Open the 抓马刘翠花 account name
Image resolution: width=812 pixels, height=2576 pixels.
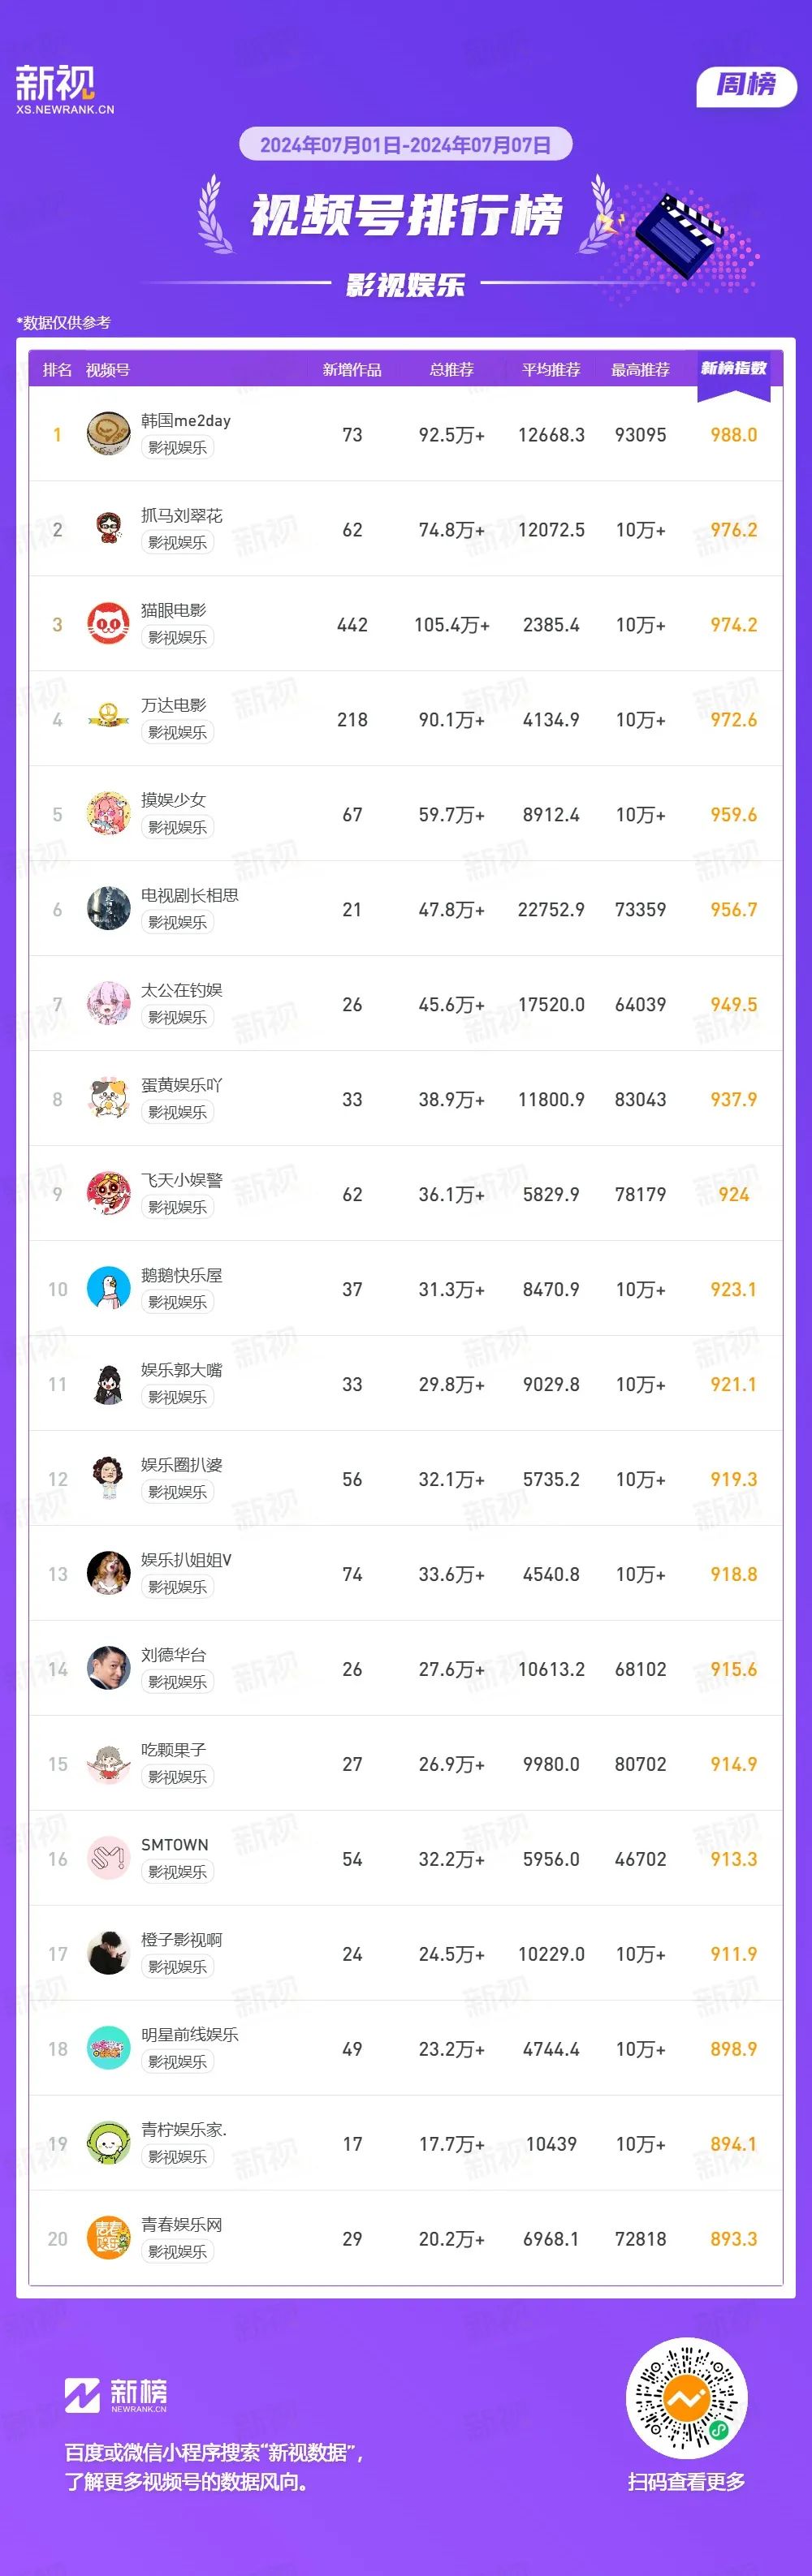tap(181, 516)
